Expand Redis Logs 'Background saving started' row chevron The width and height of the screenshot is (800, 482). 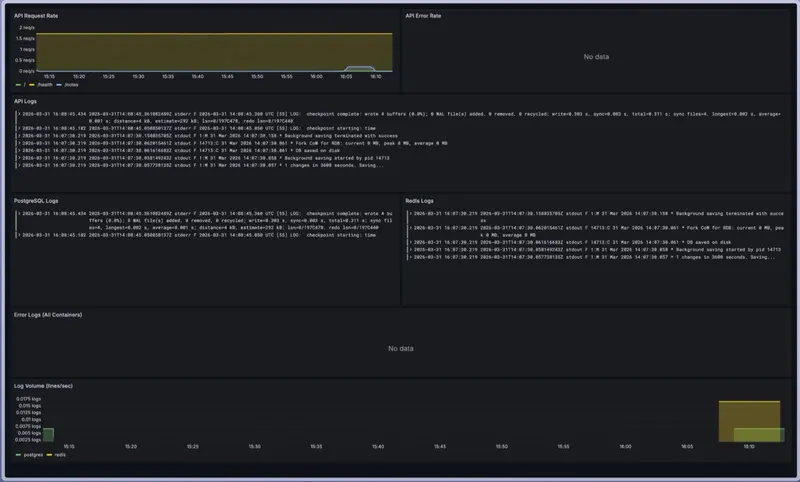(411, 250)
